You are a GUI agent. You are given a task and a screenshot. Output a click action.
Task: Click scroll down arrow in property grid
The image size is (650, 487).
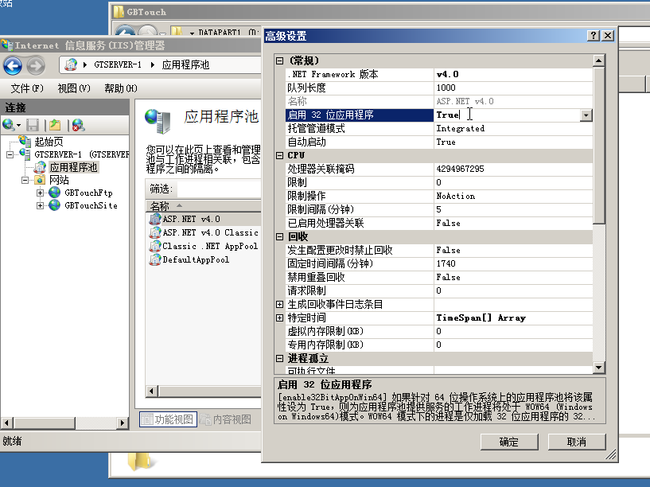(x=598, y=367)
